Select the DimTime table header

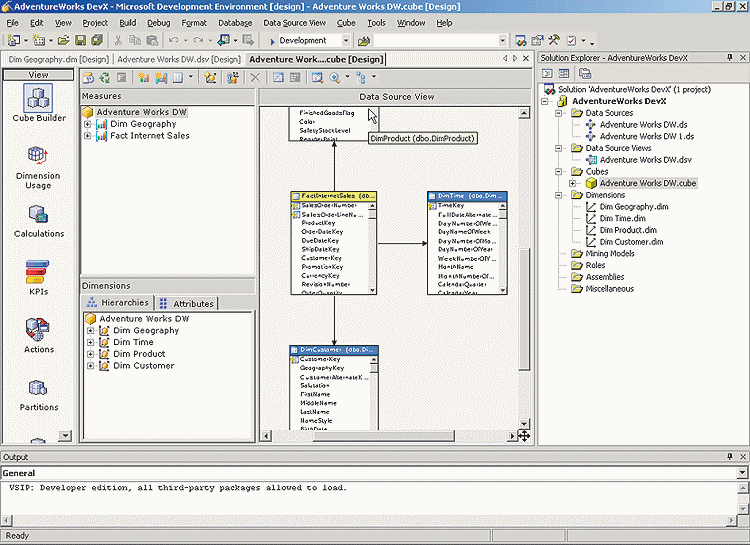pos(467,196)
